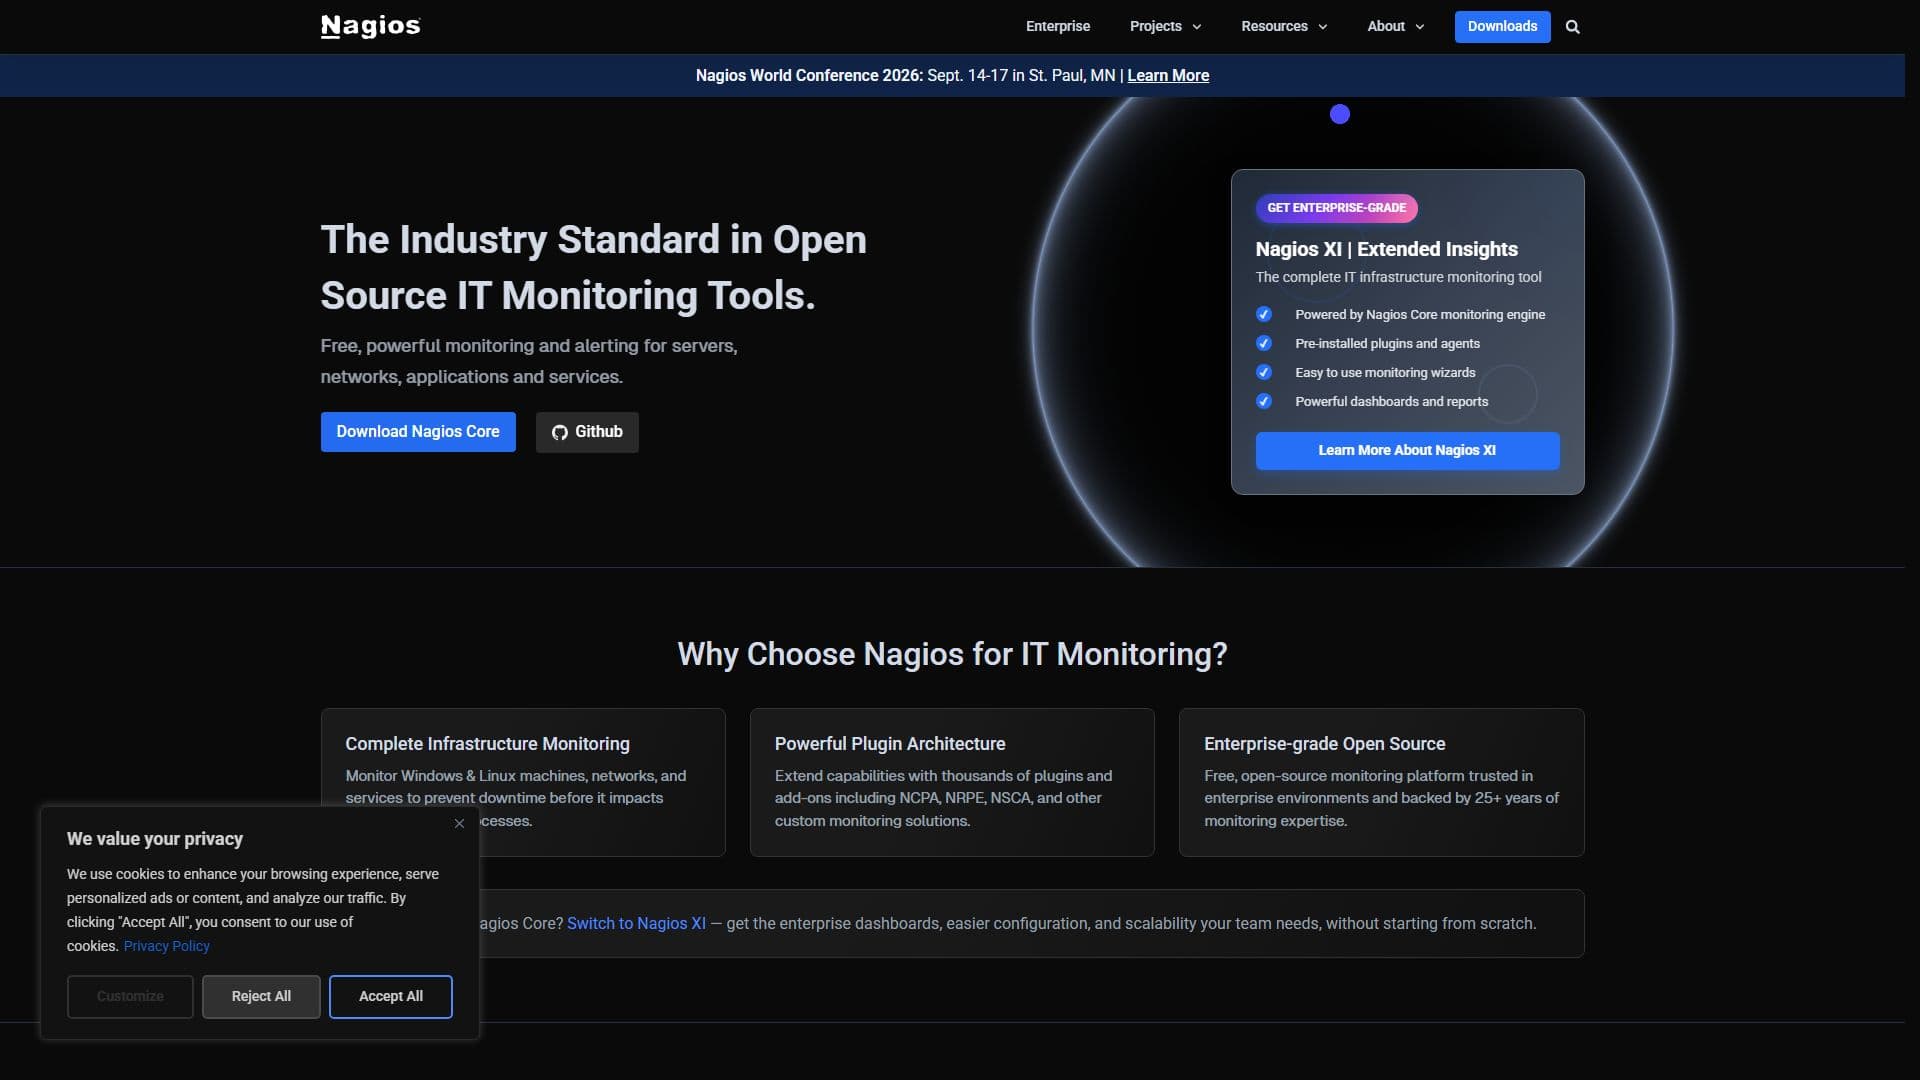Follow the Switch to Nagios XI link

(x=636, y=924)
